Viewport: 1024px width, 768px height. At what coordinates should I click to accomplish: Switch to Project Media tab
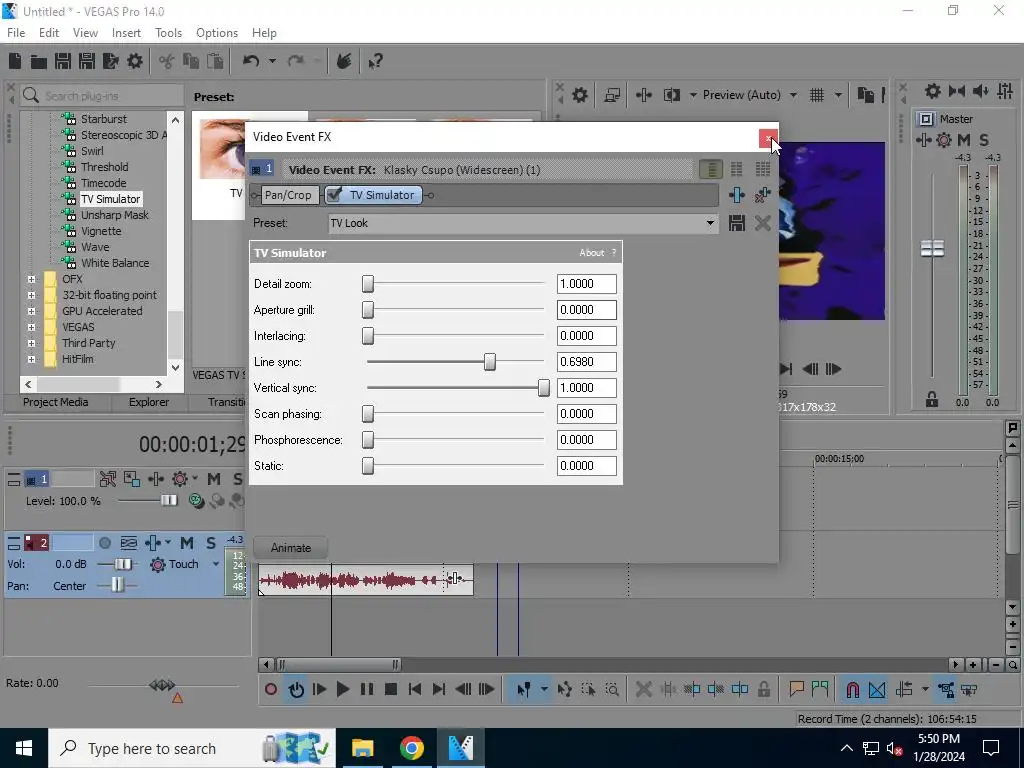(x=56, y=402)
